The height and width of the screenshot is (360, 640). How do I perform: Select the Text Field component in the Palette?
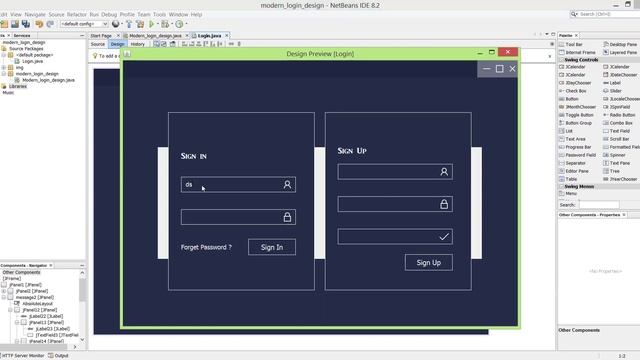tap(616, 131)
